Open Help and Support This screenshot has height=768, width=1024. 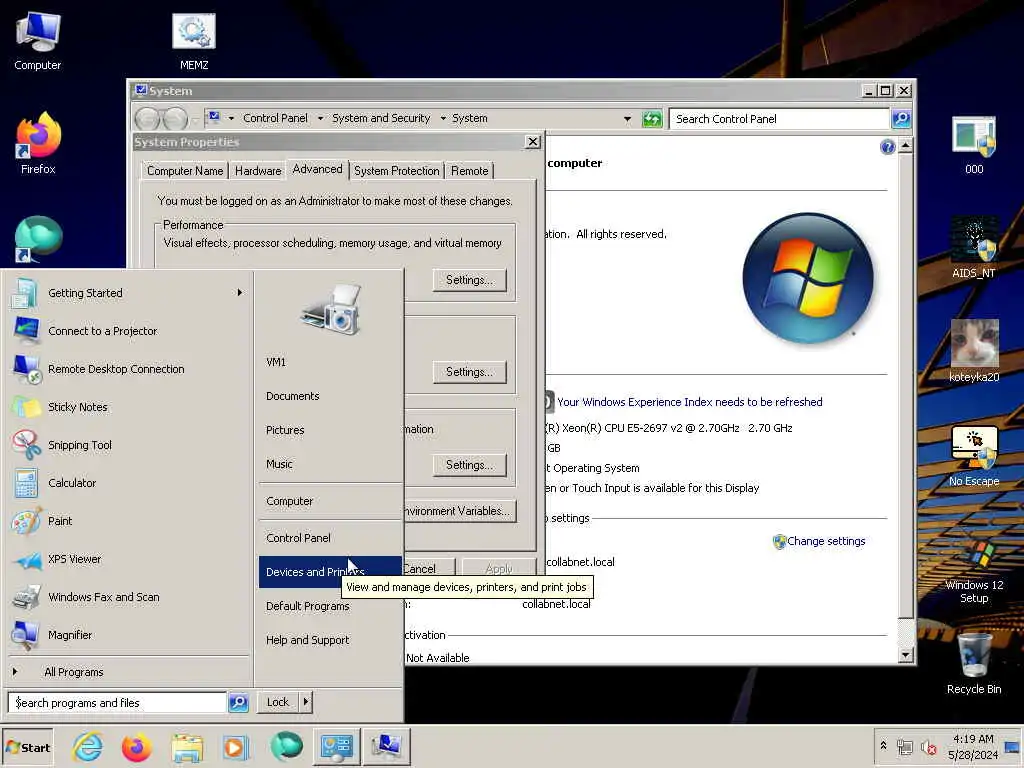tap(330, 640)
